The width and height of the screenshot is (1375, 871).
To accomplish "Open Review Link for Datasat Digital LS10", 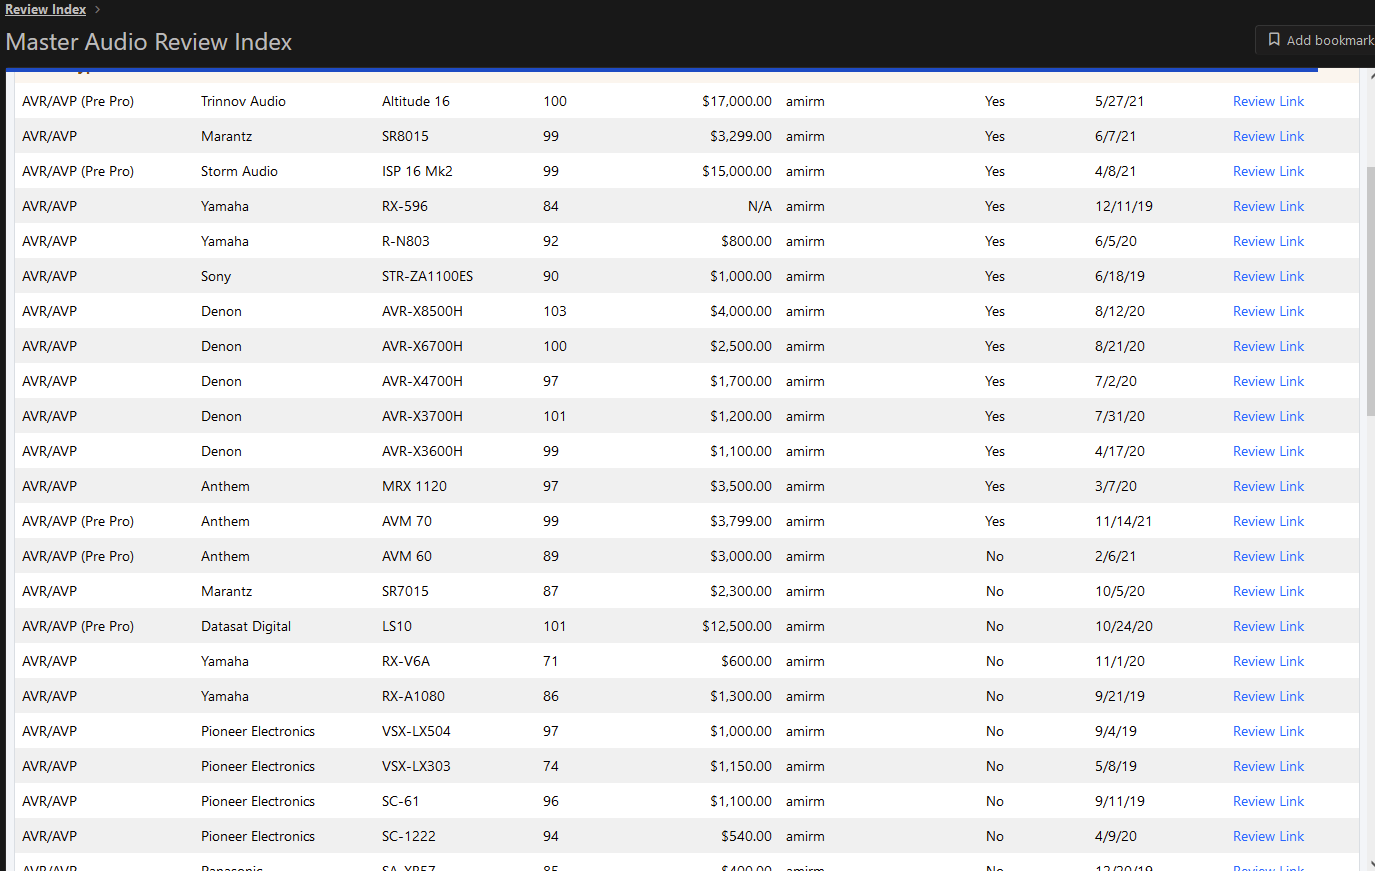I will (1268, 626).
